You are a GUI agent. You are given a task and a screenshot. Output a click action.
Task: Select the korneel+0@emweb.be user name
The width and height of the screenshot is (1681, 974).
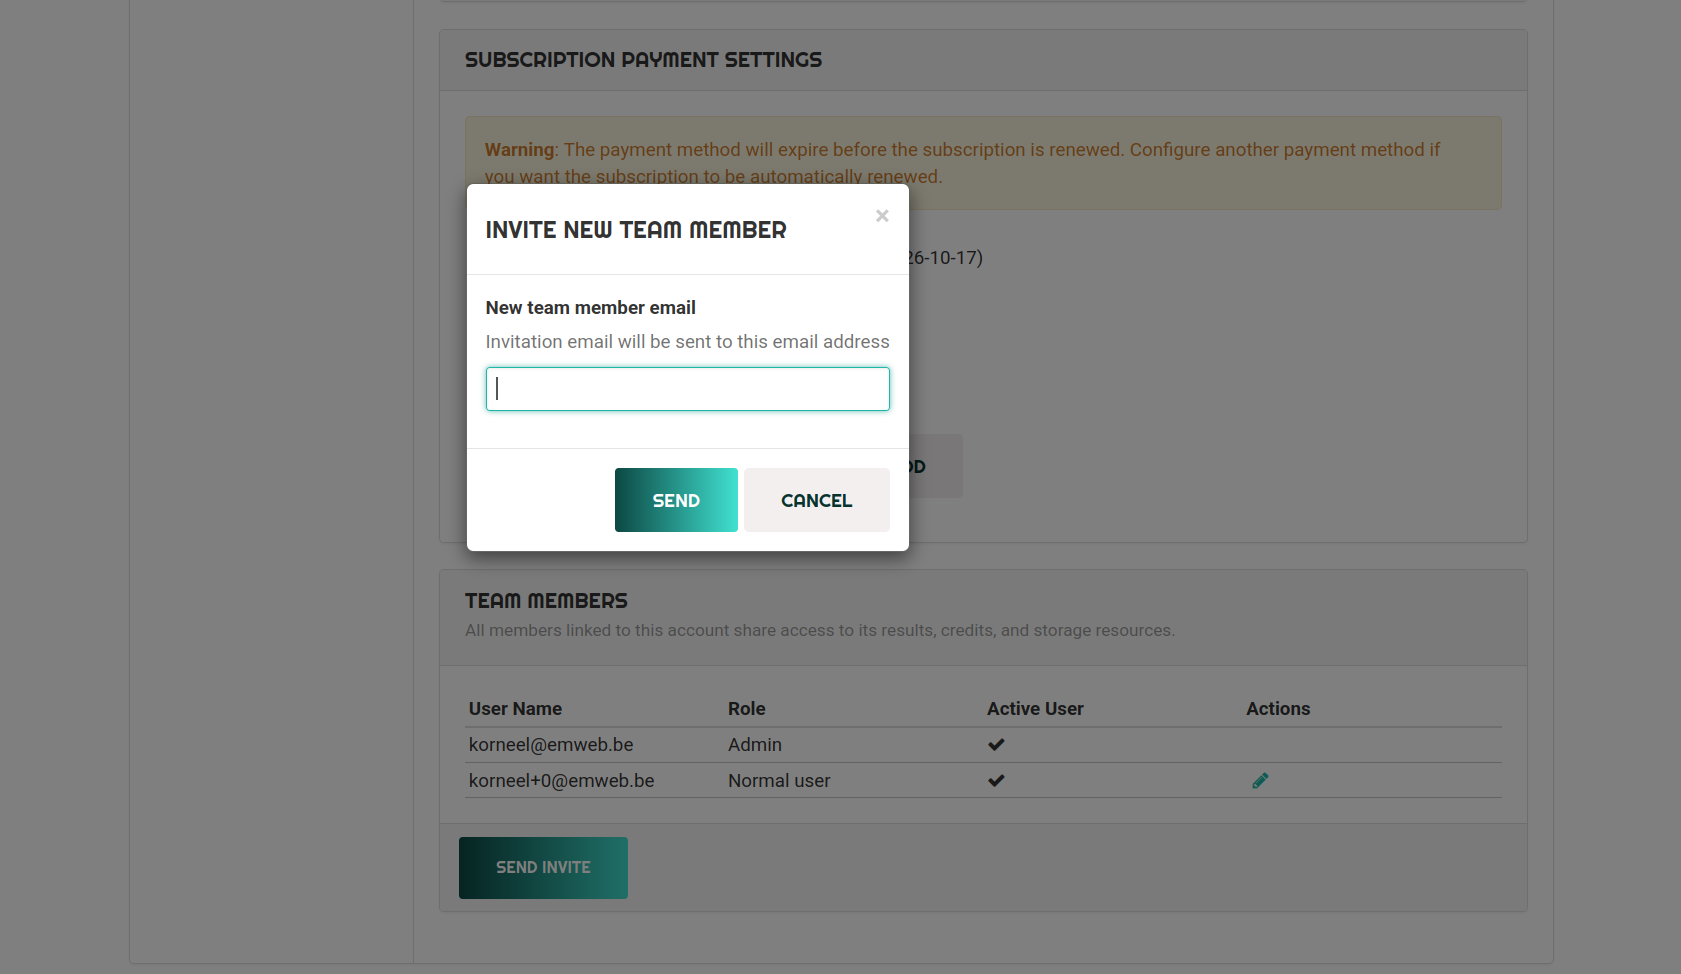coord(561,781)
